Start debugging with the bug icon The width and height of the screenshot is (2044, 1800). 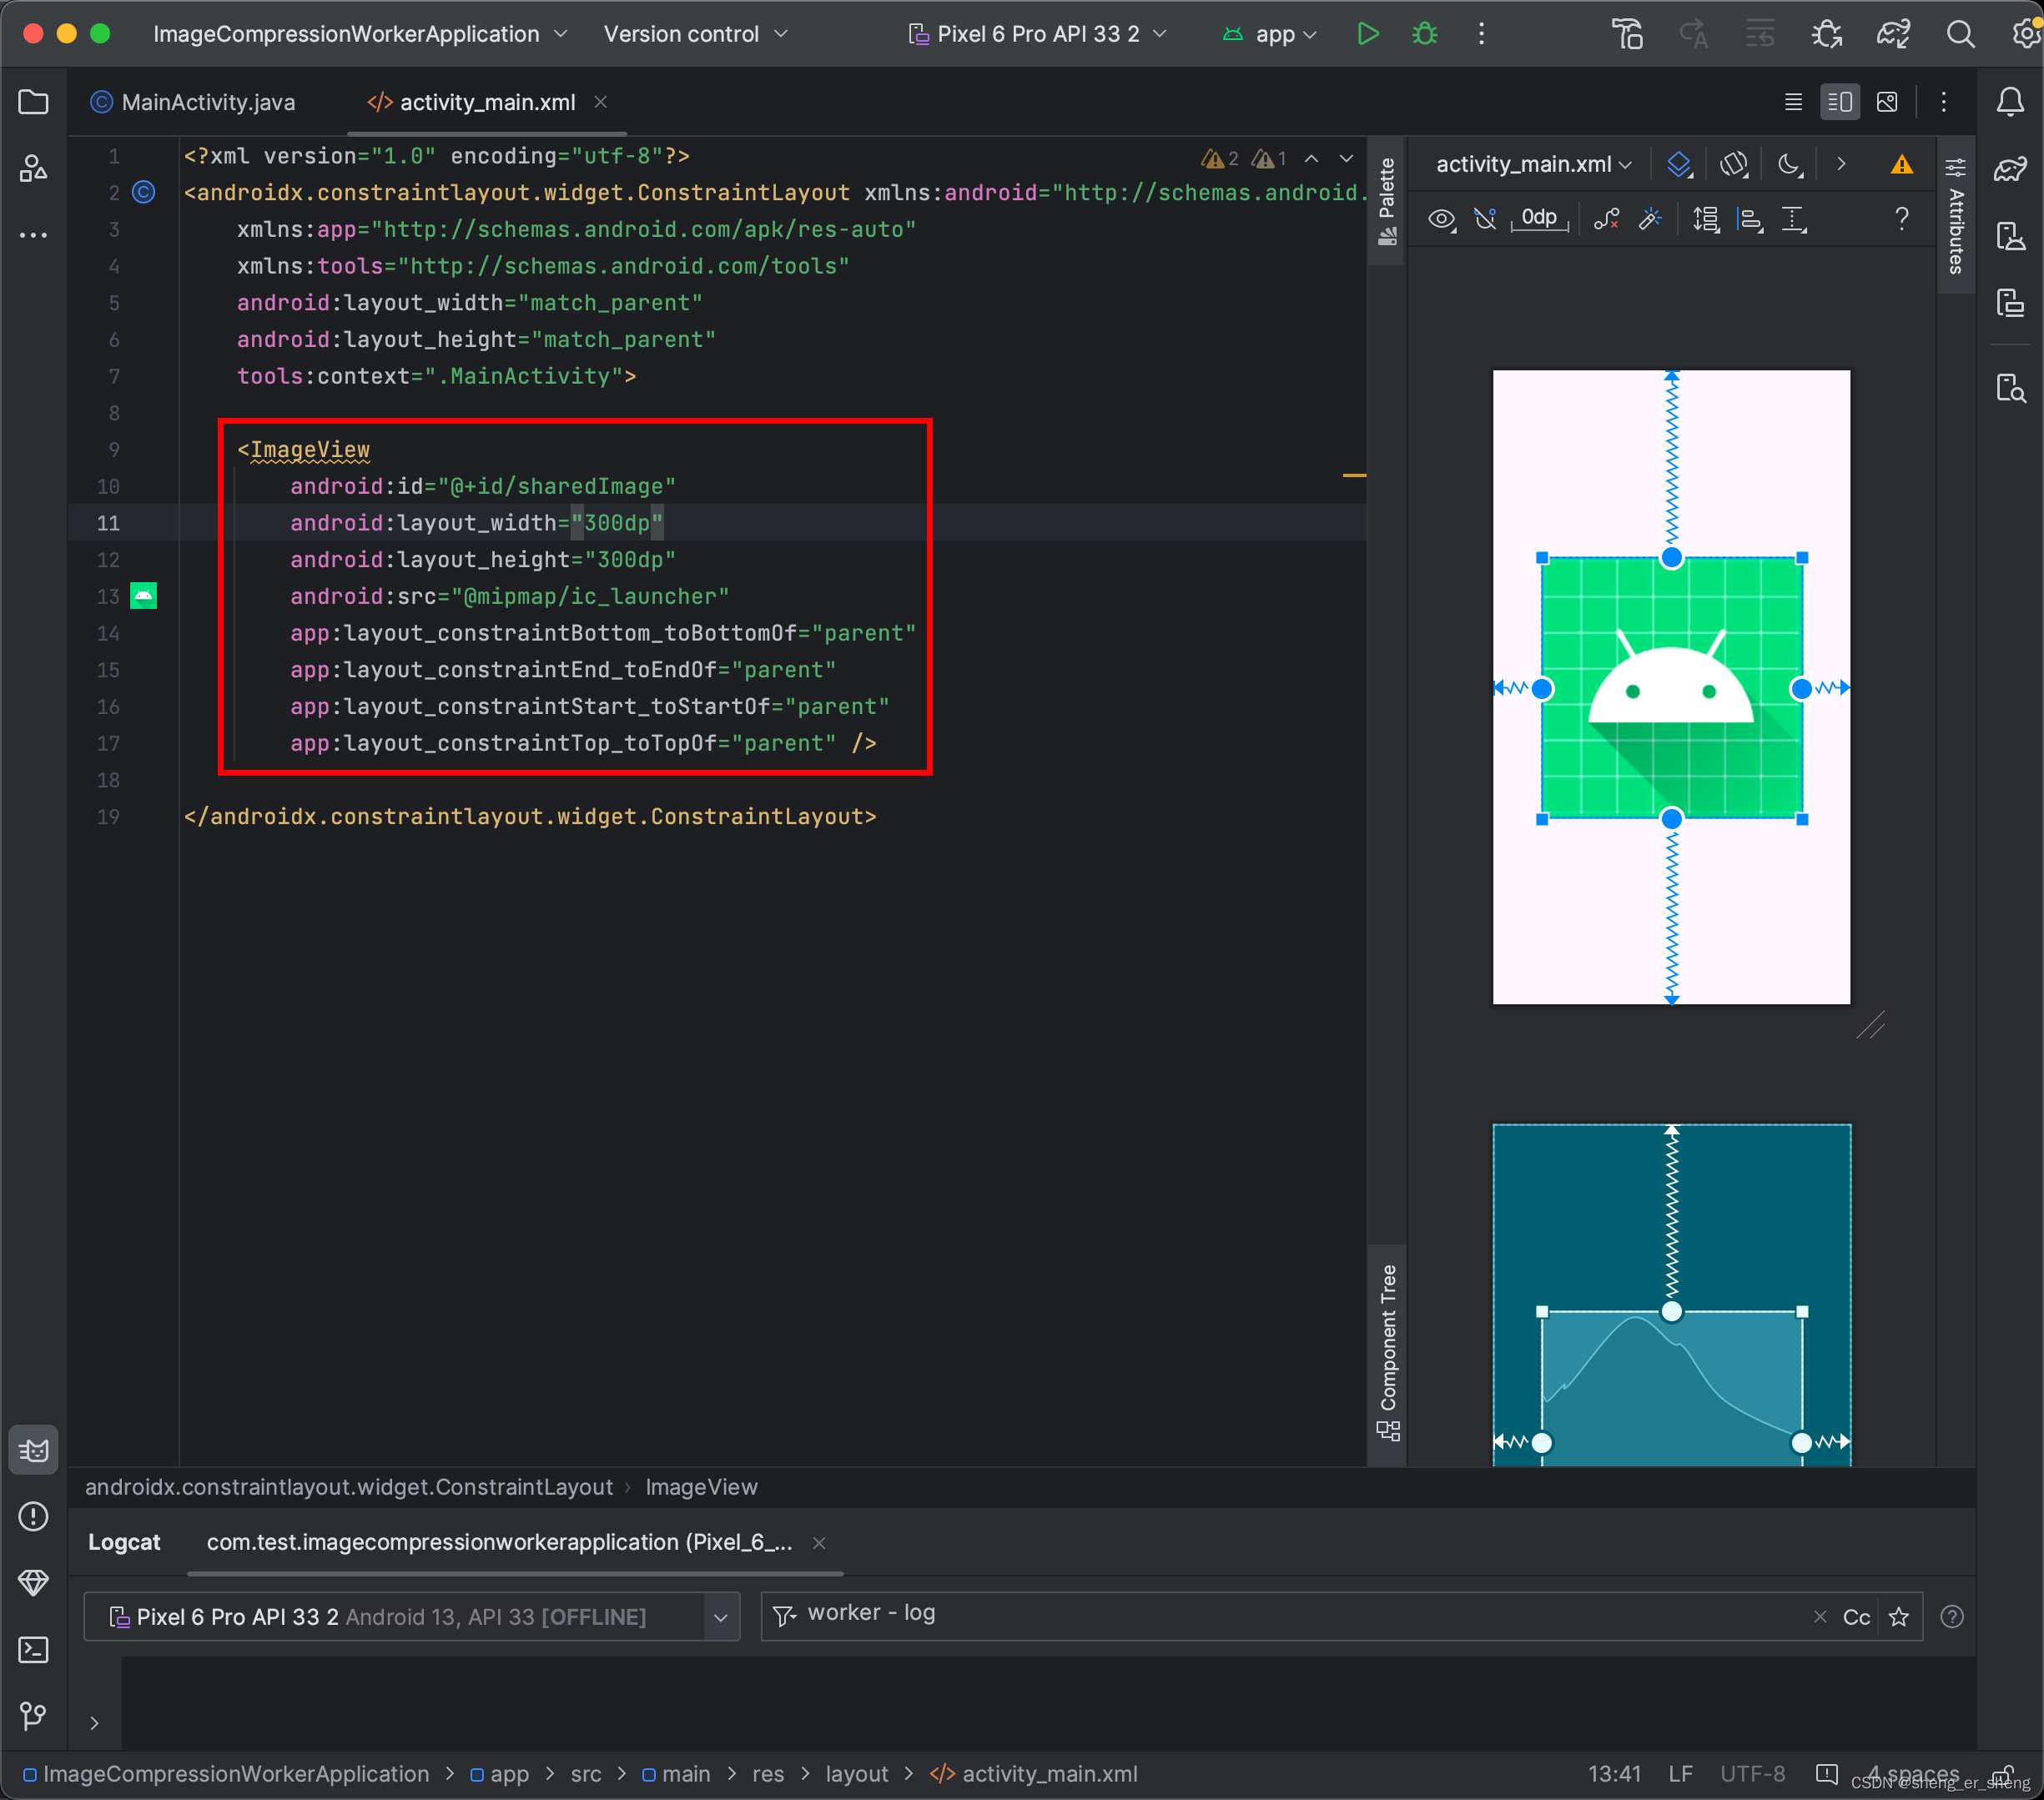(1424, 34)
